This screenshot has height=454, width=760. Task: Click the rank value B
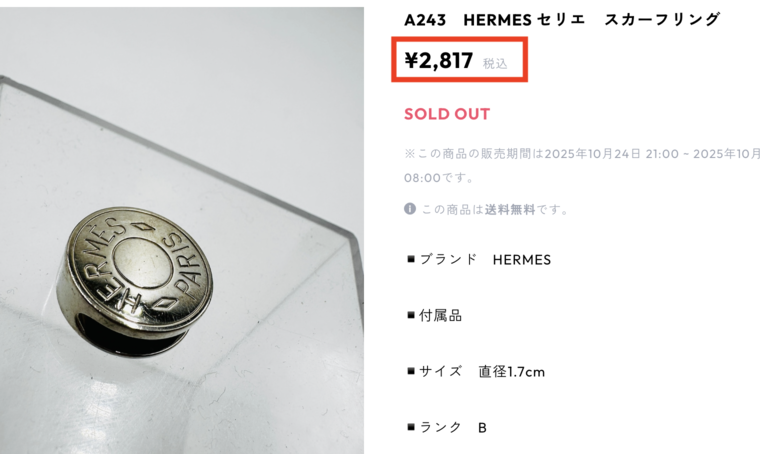click(482, 427)
